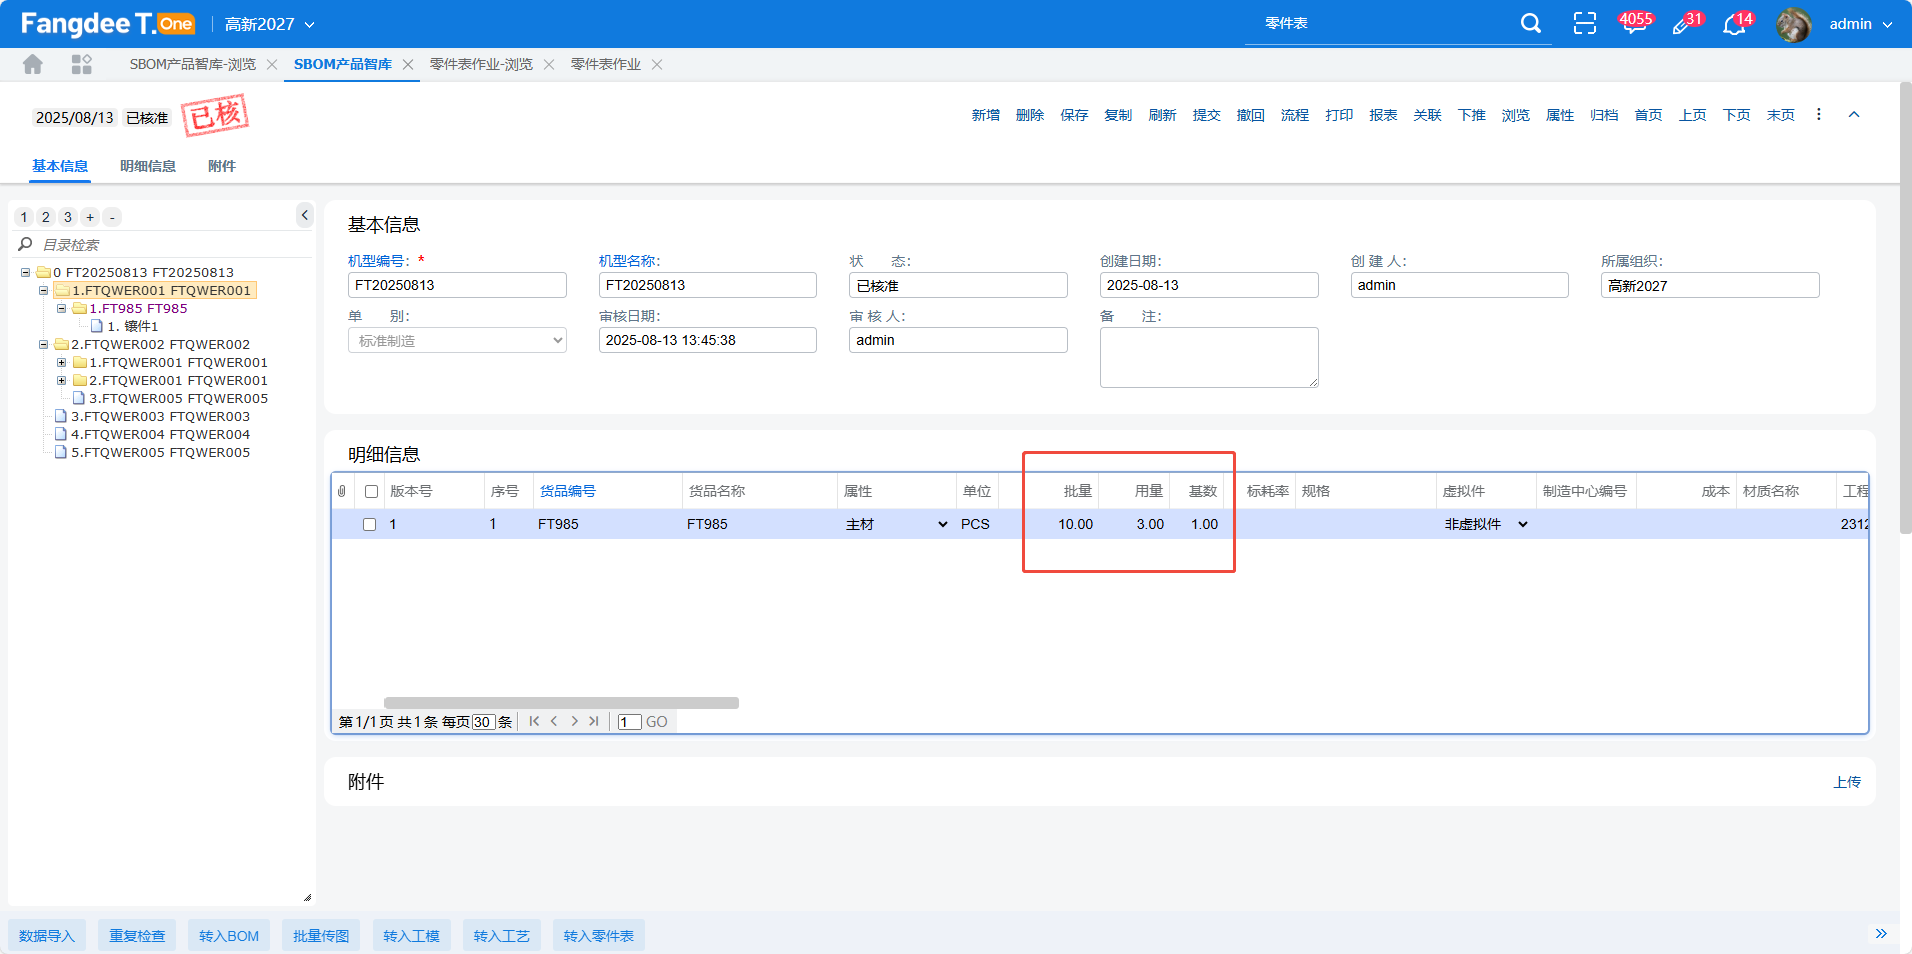1912x954 pixels.
Task: Toggle the select-all checkbox in table header
Action: (x=372, y=492)
